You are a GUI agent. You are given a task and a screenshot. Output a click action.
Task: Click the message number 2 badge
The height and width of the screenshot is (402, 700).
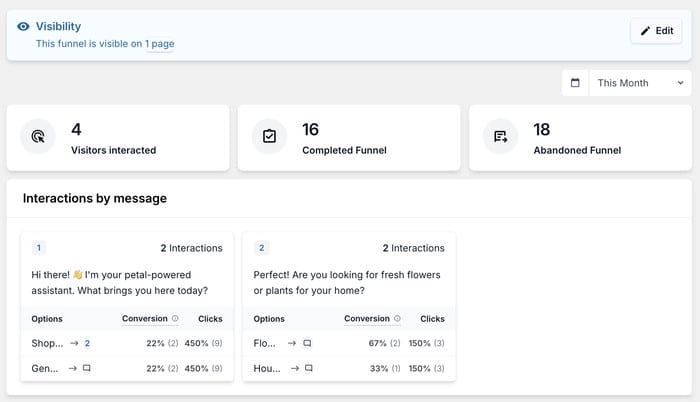261,247
